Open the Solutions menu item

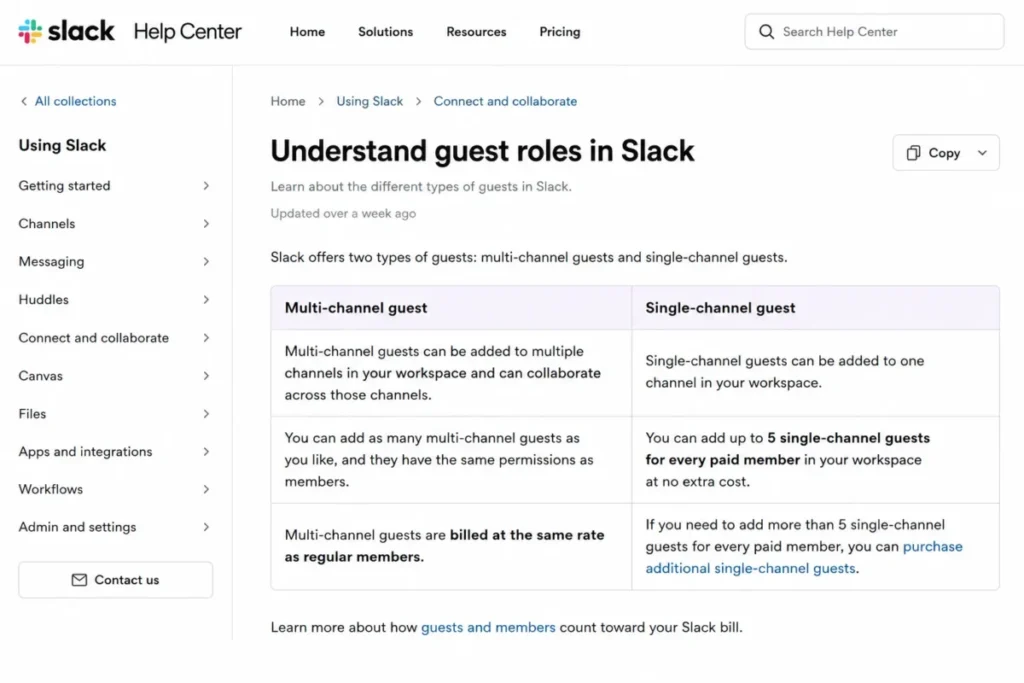(x=385, y=32)
